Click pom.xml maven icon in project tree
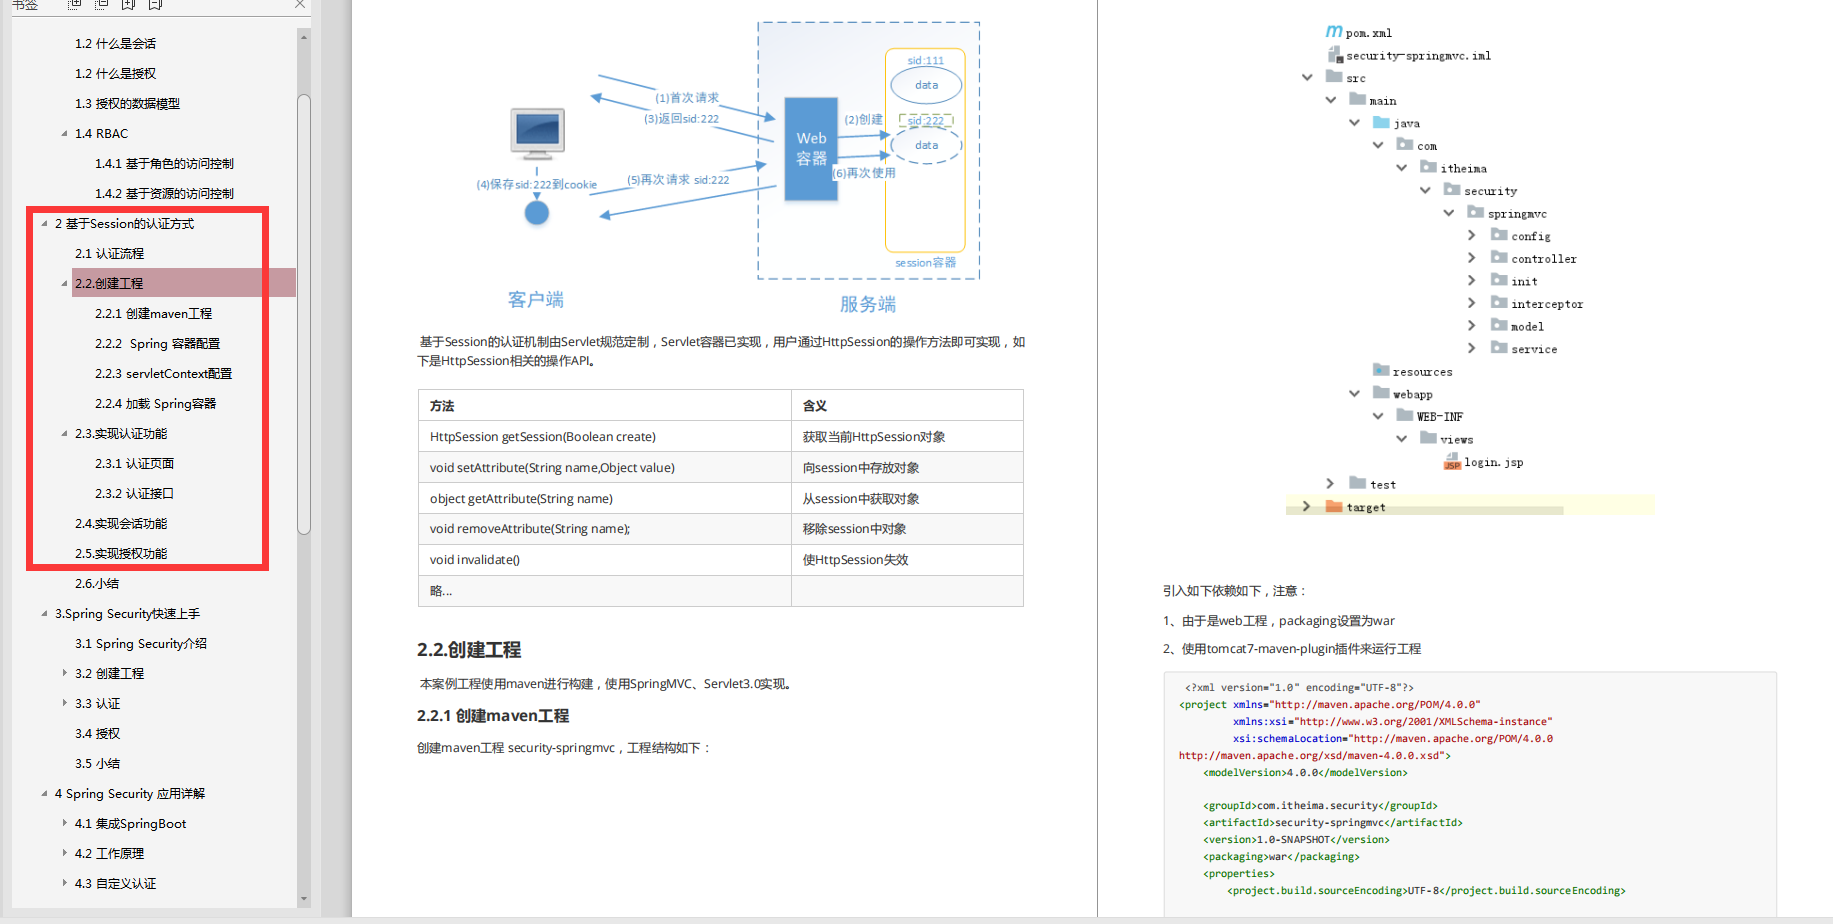 [x=1334, y=32]
